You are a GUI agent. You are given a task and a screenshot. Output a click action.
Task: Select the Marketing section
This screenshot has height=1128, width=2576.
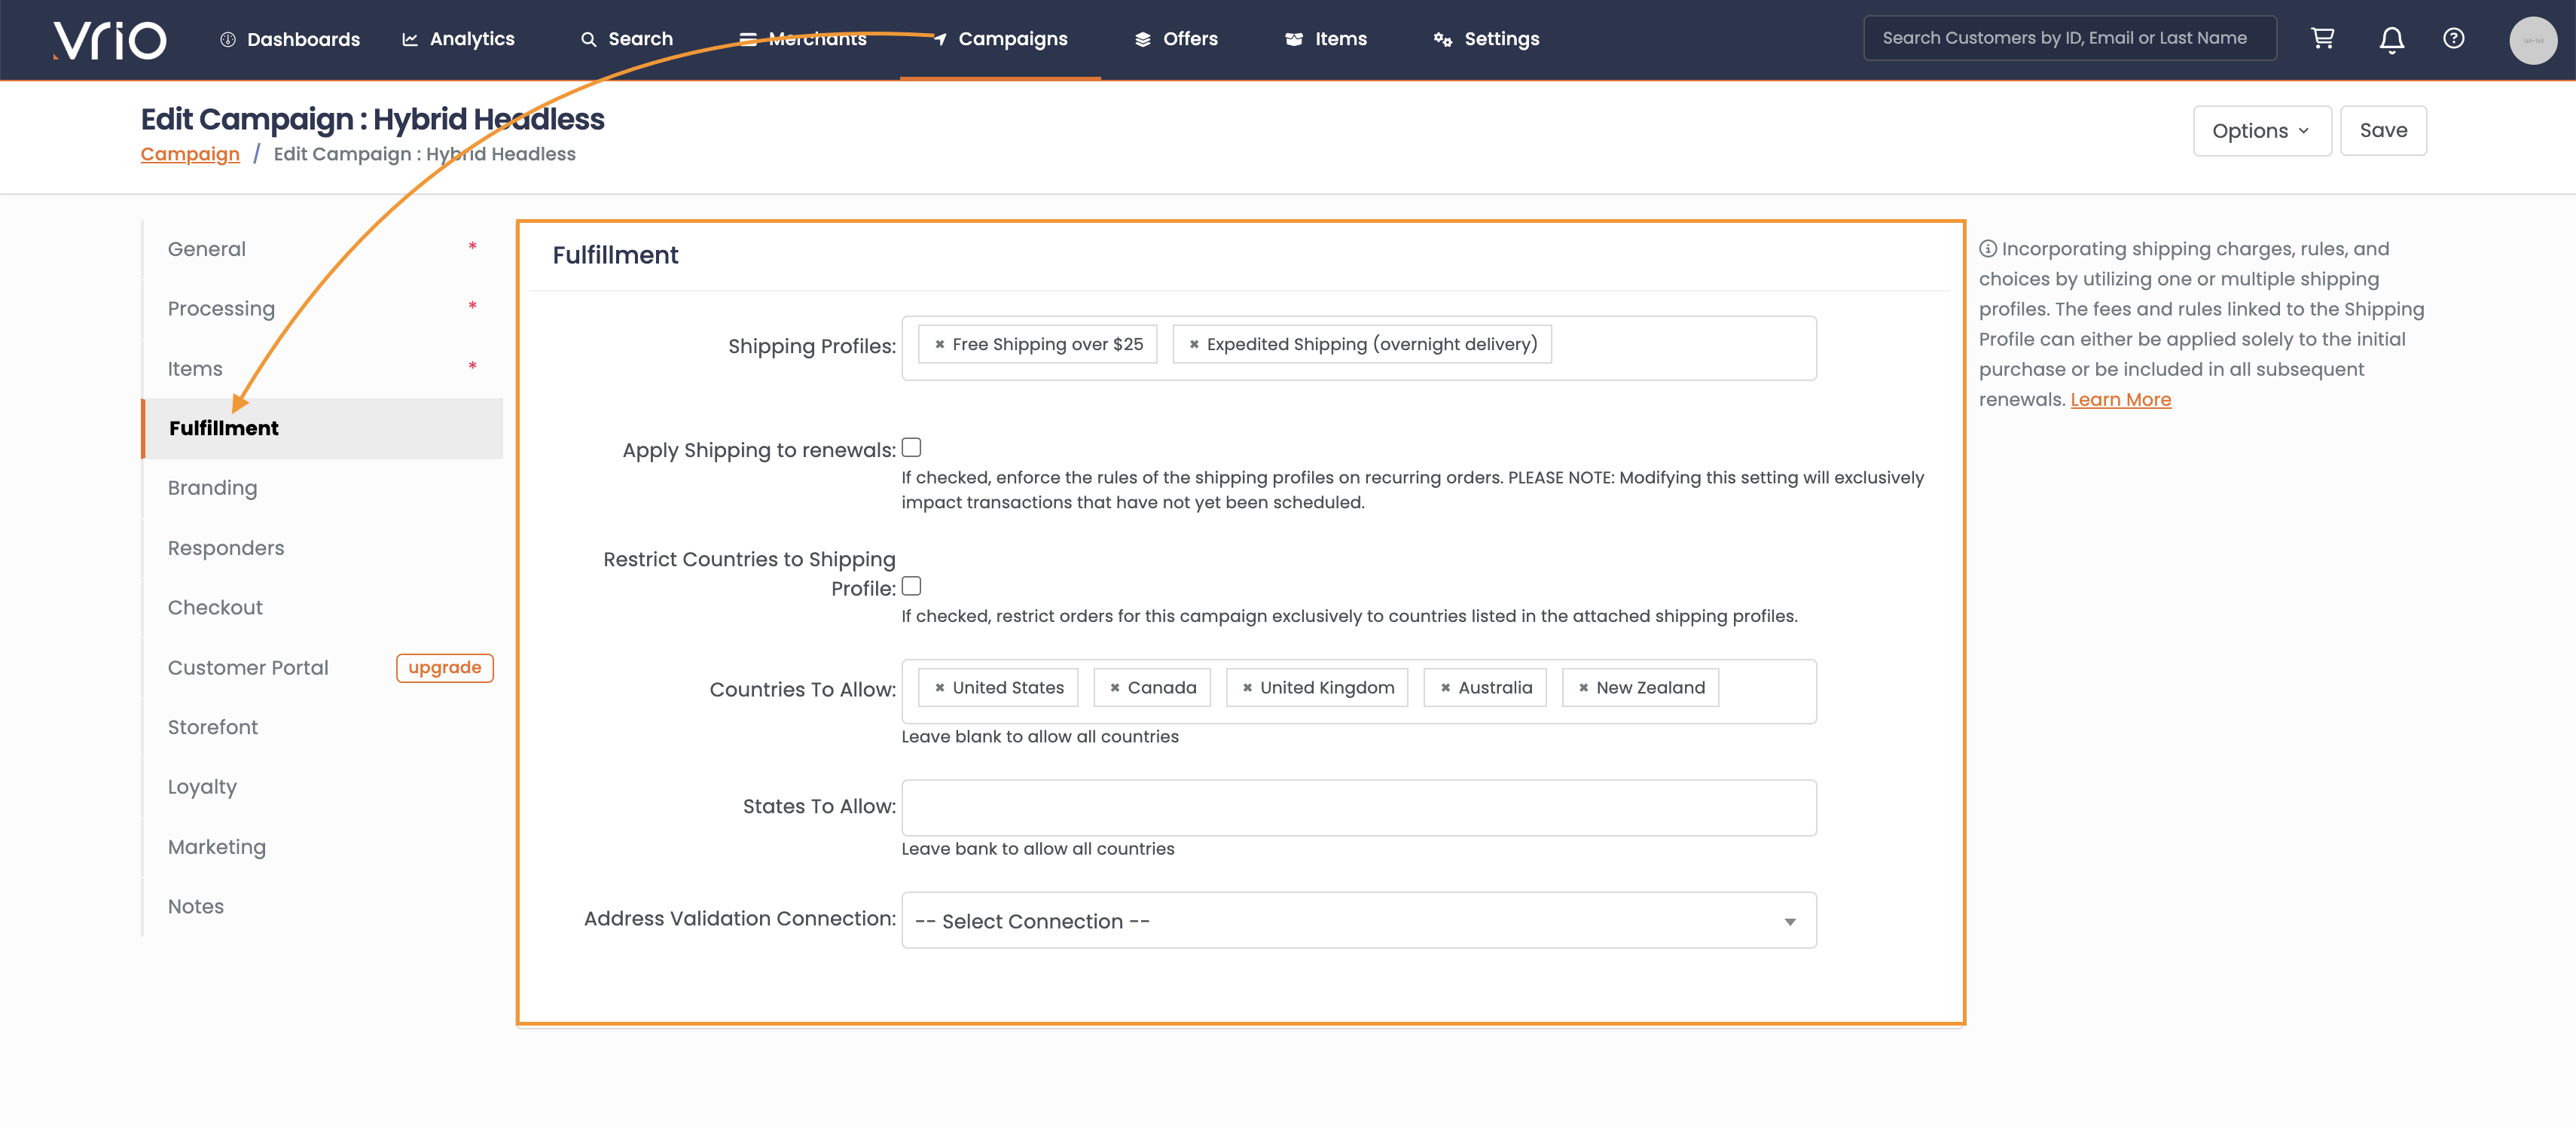(322, 847)
